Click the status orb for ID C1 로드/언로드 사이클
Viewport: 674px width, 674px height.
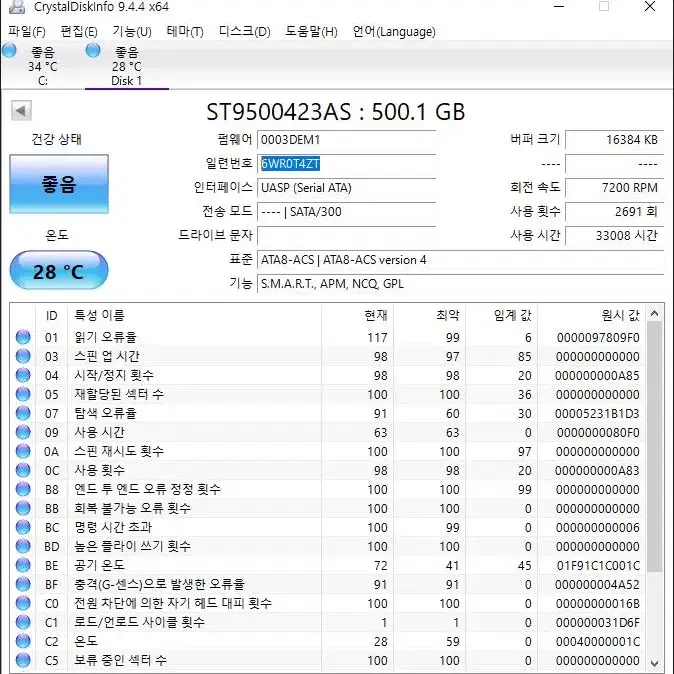pos(23,622)
